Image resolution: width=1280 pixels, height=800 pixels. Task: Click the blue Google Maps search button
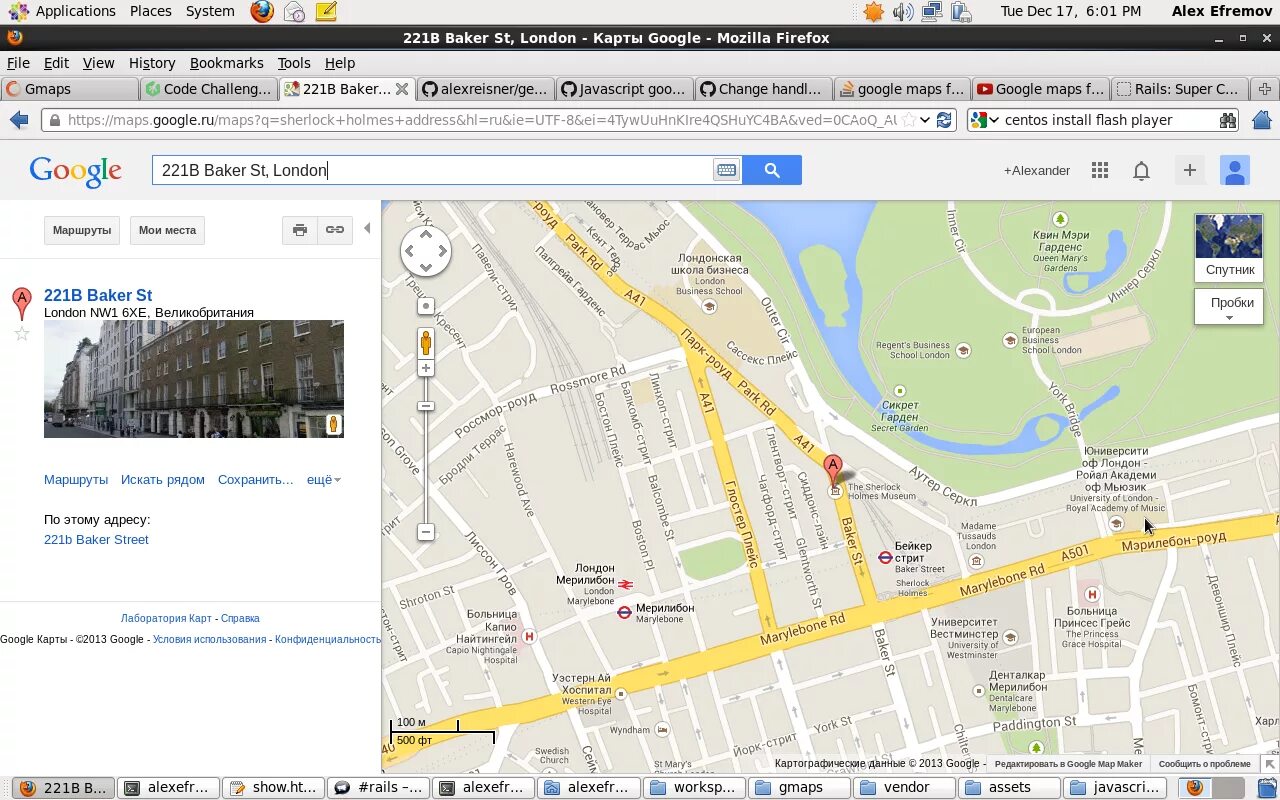(771, 170)
